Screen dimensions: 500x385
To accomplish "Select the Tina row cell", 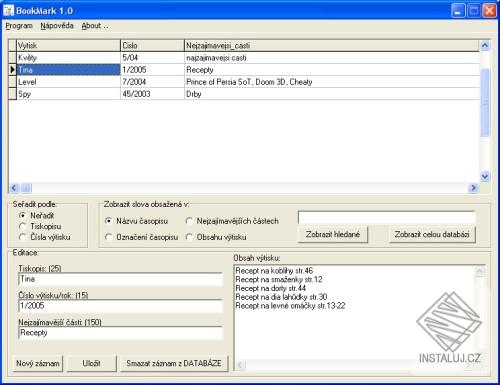I will coord(68,70).
